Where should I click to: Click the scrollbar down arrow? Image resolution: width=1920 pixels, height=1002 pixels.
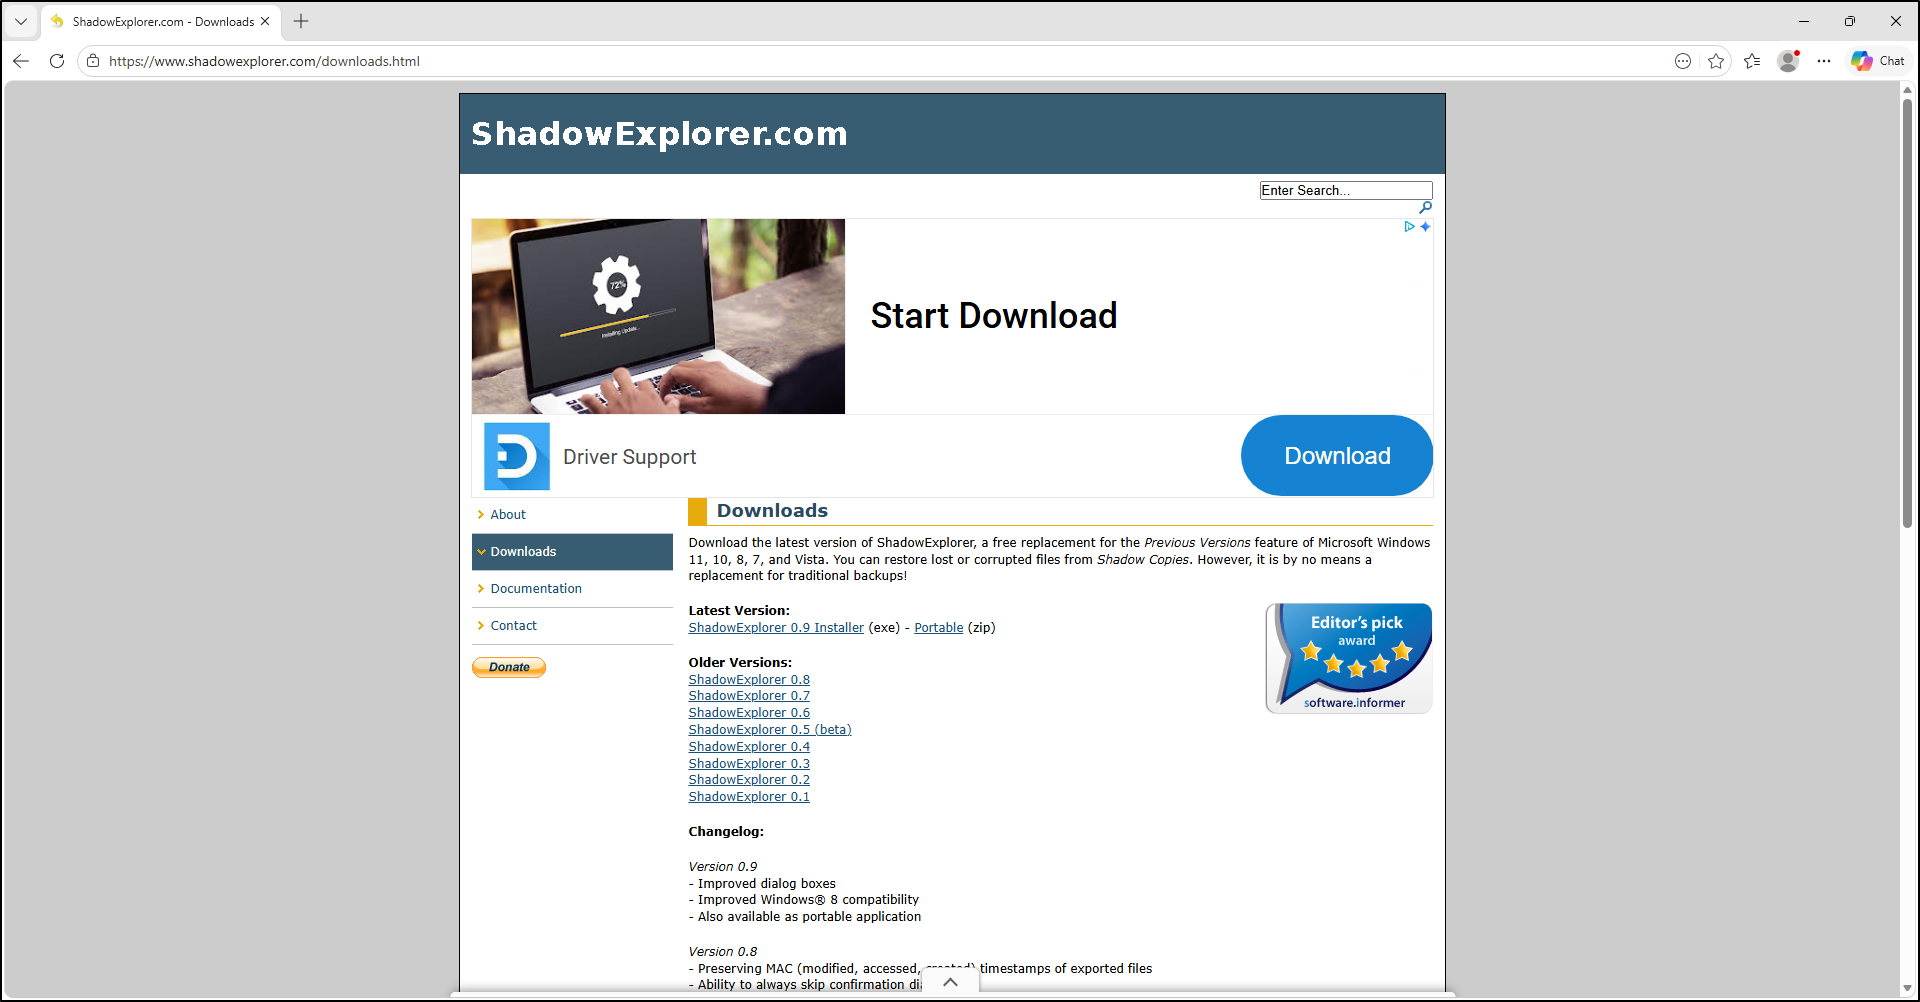[1907, 988]
